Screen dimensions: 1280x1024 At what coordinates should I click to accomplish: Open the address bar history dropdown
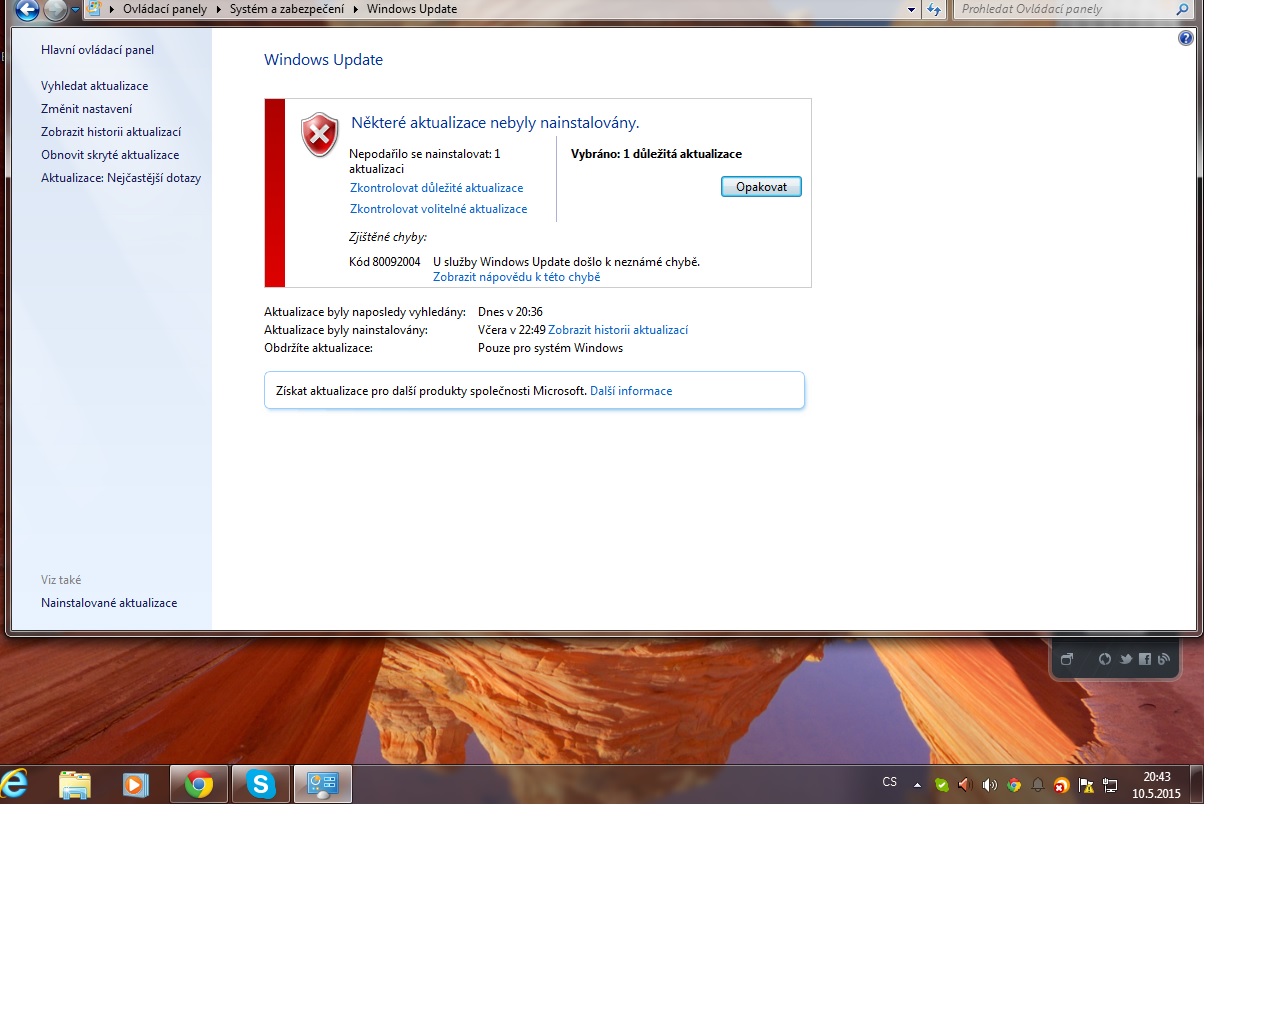click(x=911, y=9)
